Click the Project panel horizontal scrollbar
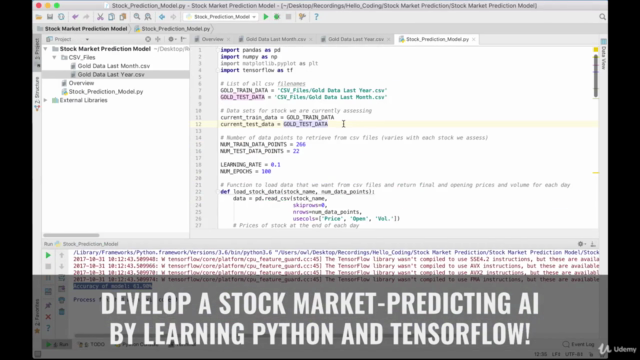The width and height of the screenshot is (640, 360). click(x=71, y=235)
